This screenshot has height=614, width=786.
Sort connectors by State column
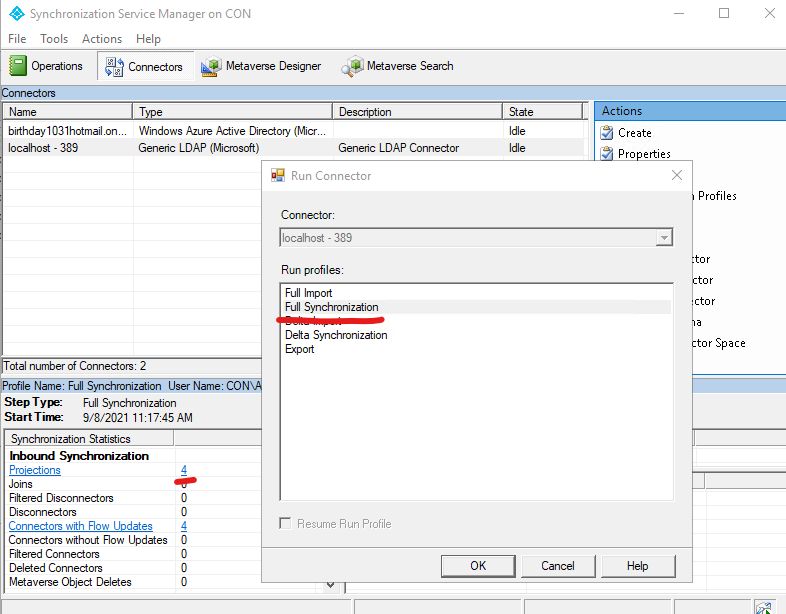tap(542, 111)
